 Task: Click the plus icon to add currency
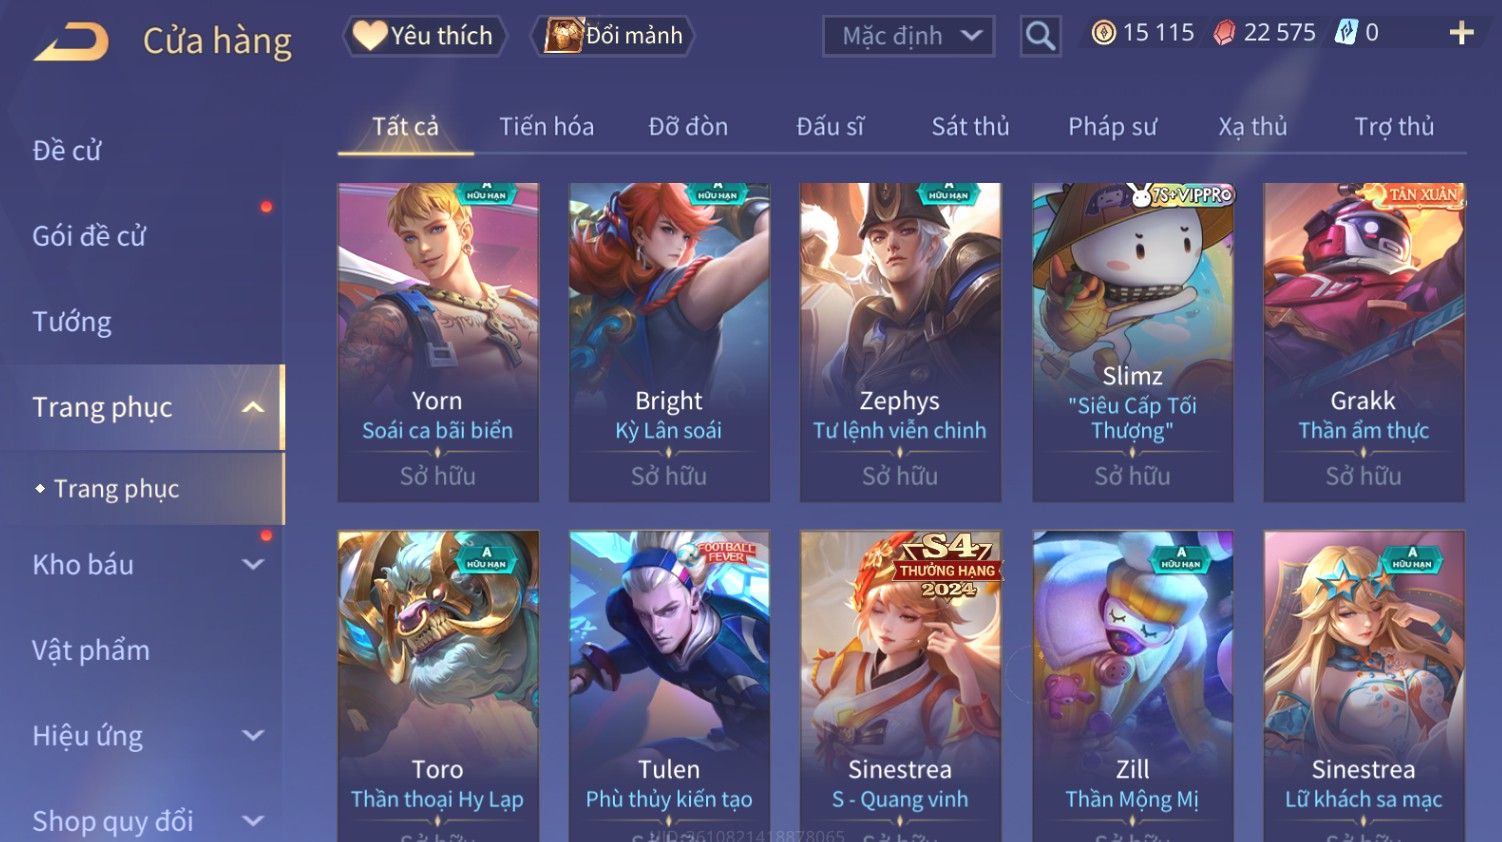1461,33
